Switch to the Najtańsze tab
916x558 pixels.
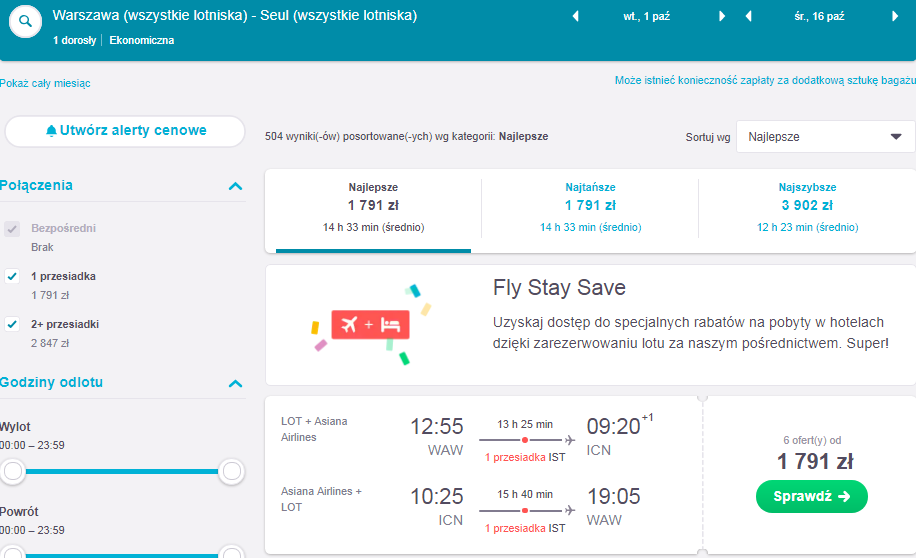coord(590,207)
